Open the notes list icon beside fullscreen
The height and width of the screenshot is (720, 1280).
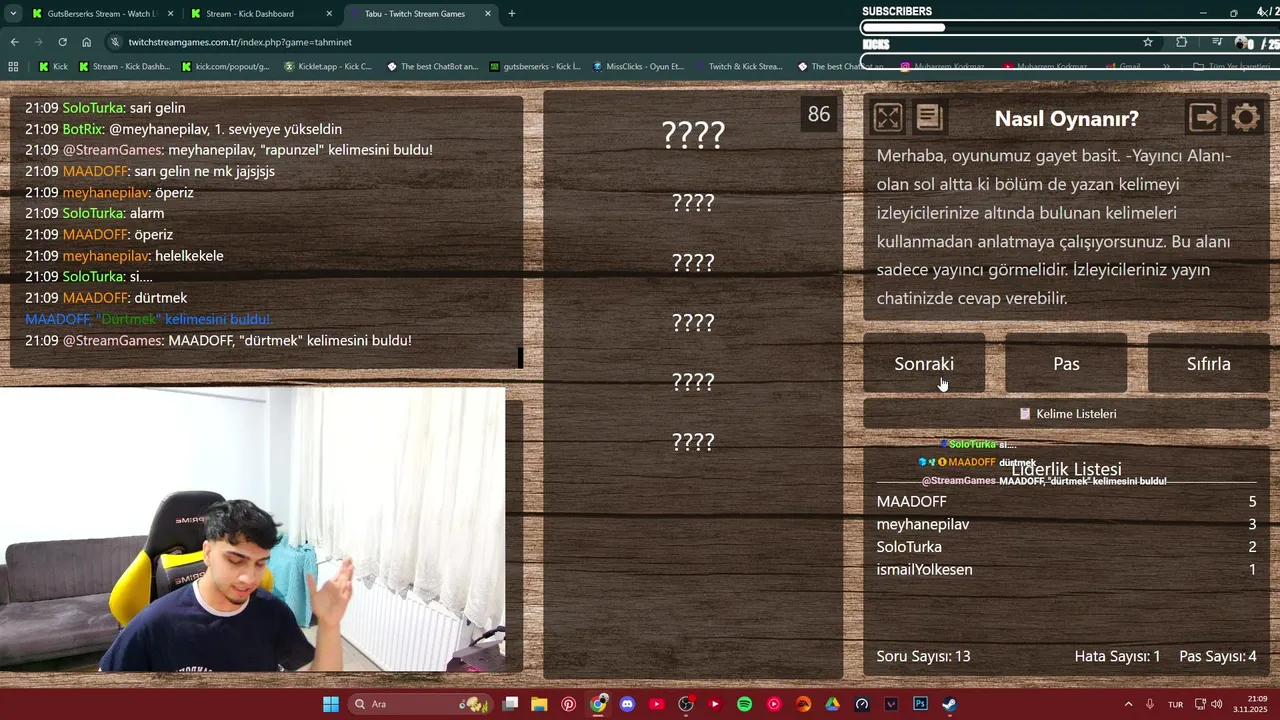(929, 118)
